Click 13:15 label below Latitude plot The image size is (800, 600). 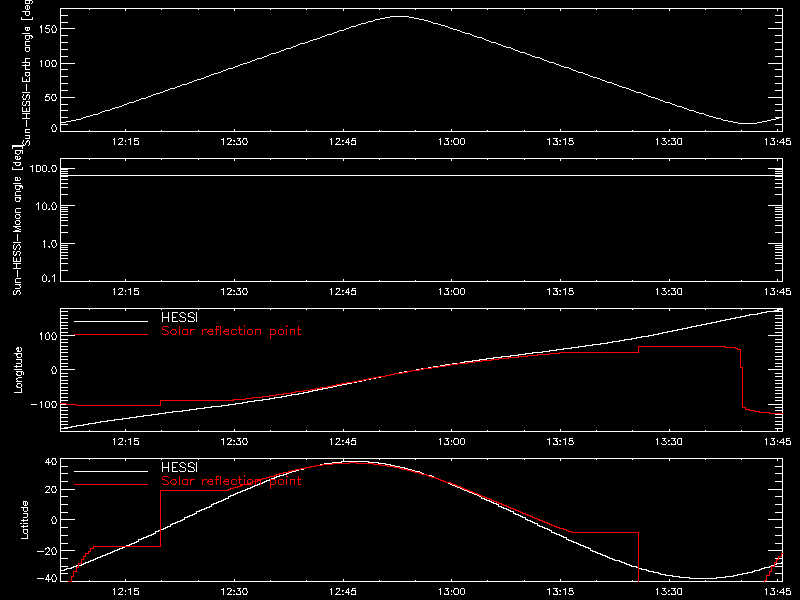pyautogui.click(x=560, y=591)
